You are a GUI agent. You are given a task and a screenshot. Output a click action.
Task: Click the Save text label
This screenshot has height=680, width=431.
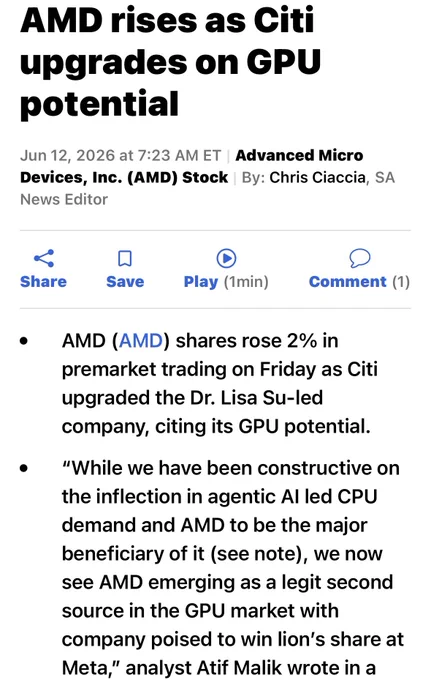(125, 281)
